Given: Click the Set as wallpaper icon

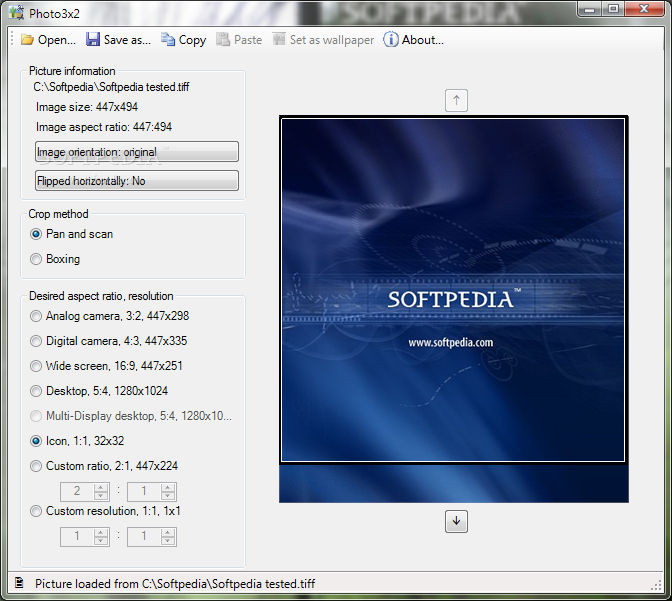Looking at the screenshot, I should pos(279,39).
